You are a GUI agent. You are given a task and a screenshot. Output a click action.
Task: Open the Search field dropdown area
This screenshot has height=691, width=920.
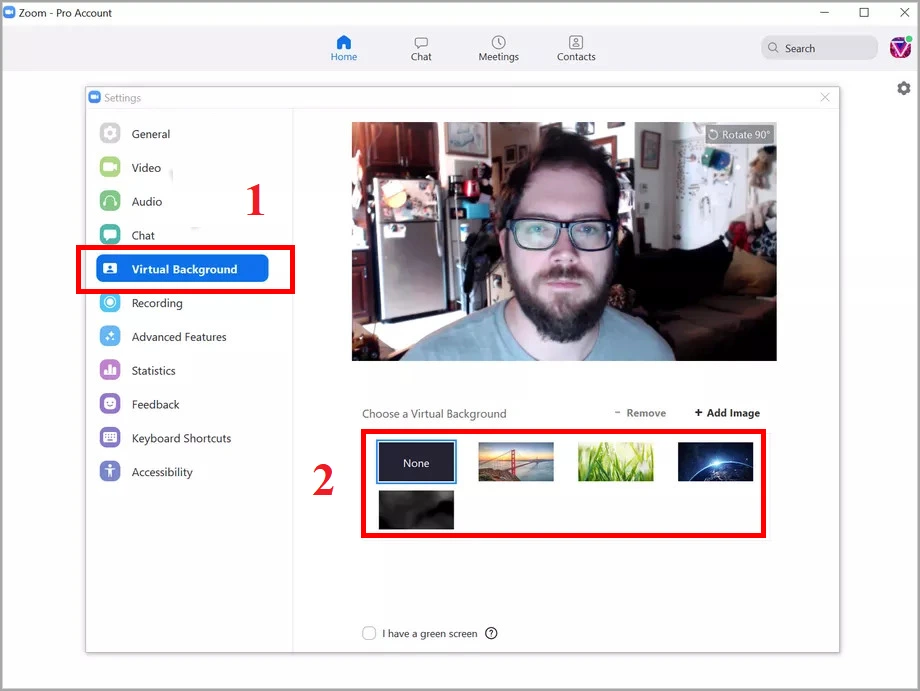click(x=818, y=47)
